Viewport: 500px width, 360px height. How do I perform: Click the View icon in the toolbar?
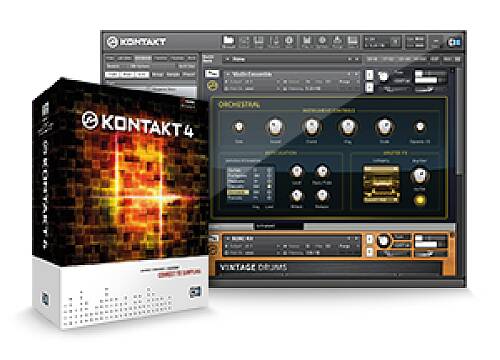tap(353, 42)
